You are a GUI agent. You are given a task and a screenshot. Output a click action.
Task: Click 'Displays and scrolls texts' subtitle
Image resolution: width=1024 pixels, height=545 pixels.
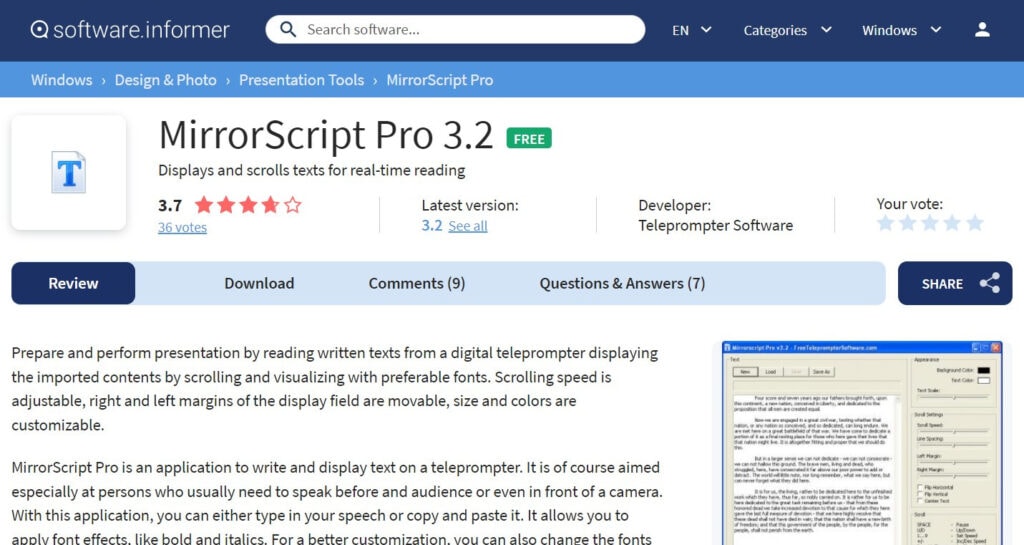(312, 170)
